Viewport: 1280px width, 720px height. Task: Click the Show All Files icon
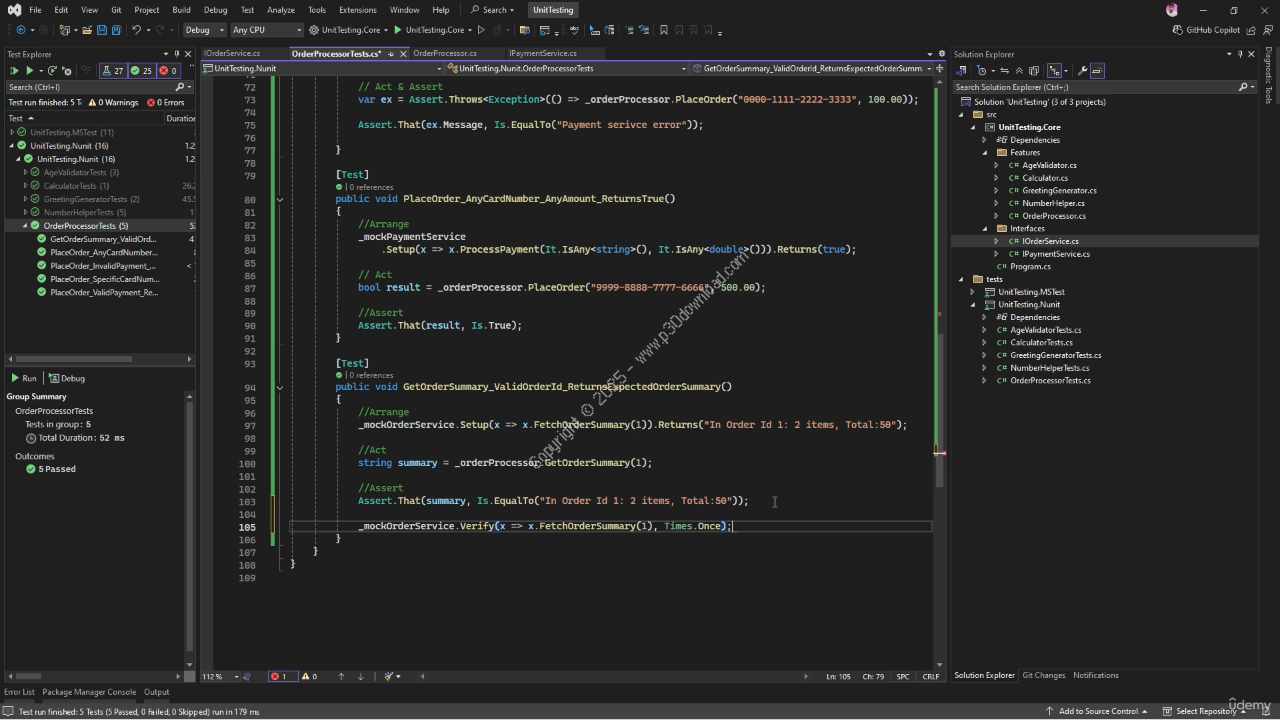[x=1034, y=71]
